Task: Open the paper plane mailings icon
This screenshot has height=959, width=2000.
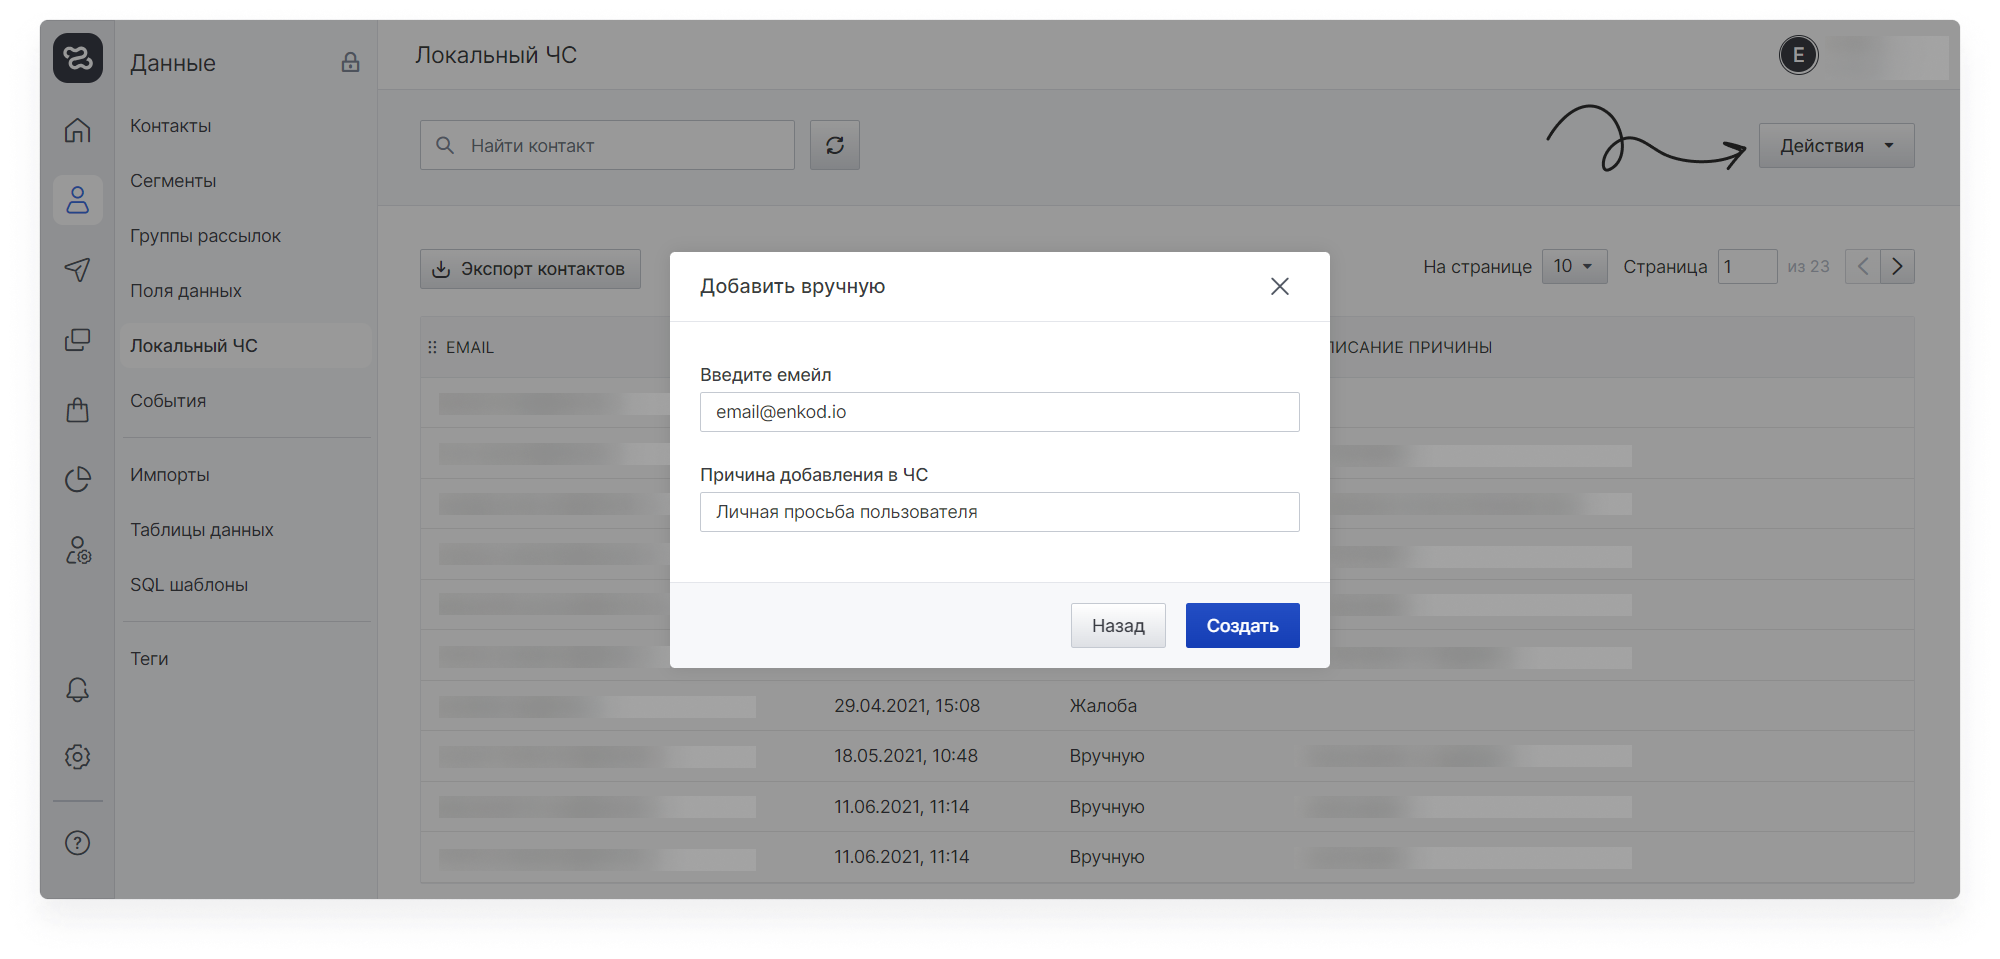Action: point(78,269)
